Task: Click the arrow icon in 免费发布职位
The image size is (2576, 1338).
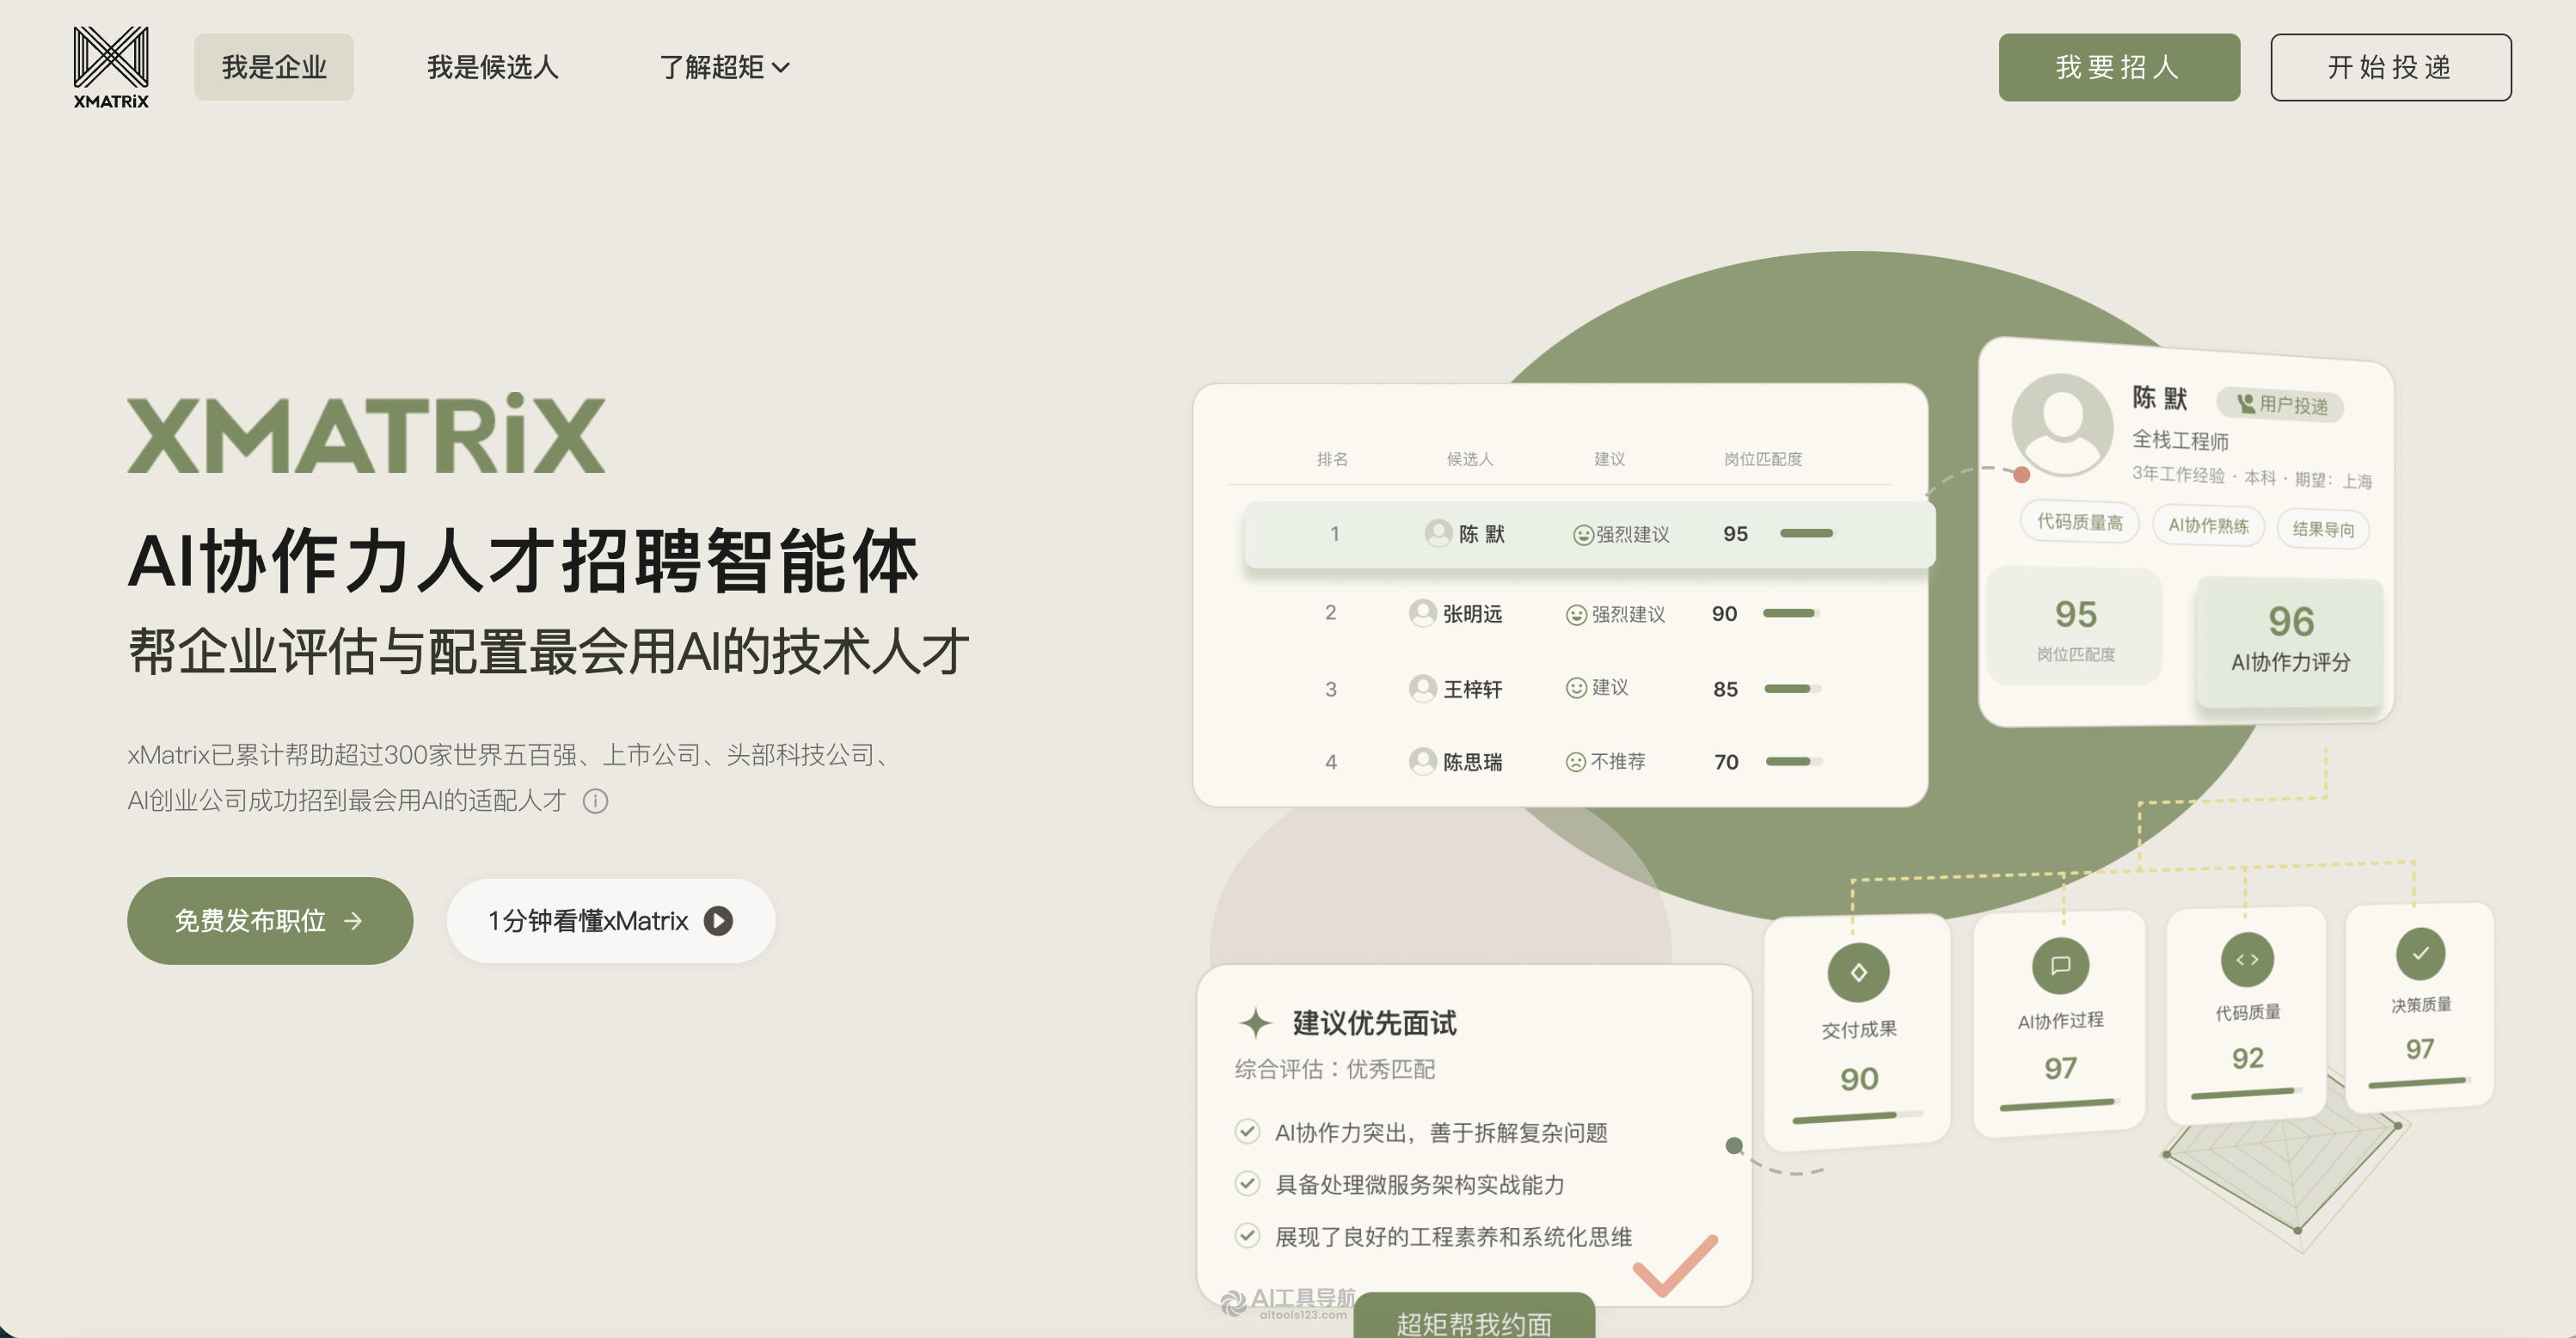Action: pyautogui.click(x=353, y=921)
